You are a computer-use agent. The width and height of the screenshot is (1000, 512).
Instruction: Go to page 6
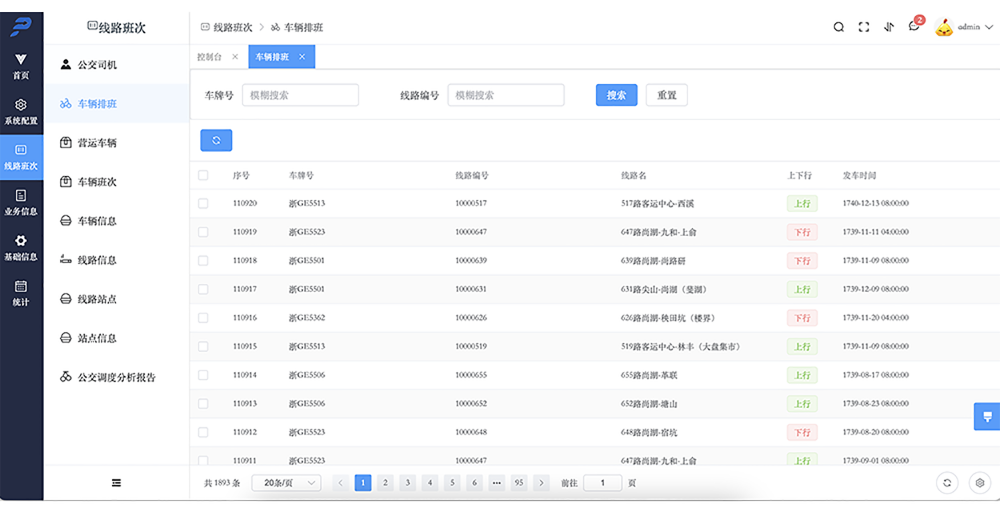pos(474,483)
